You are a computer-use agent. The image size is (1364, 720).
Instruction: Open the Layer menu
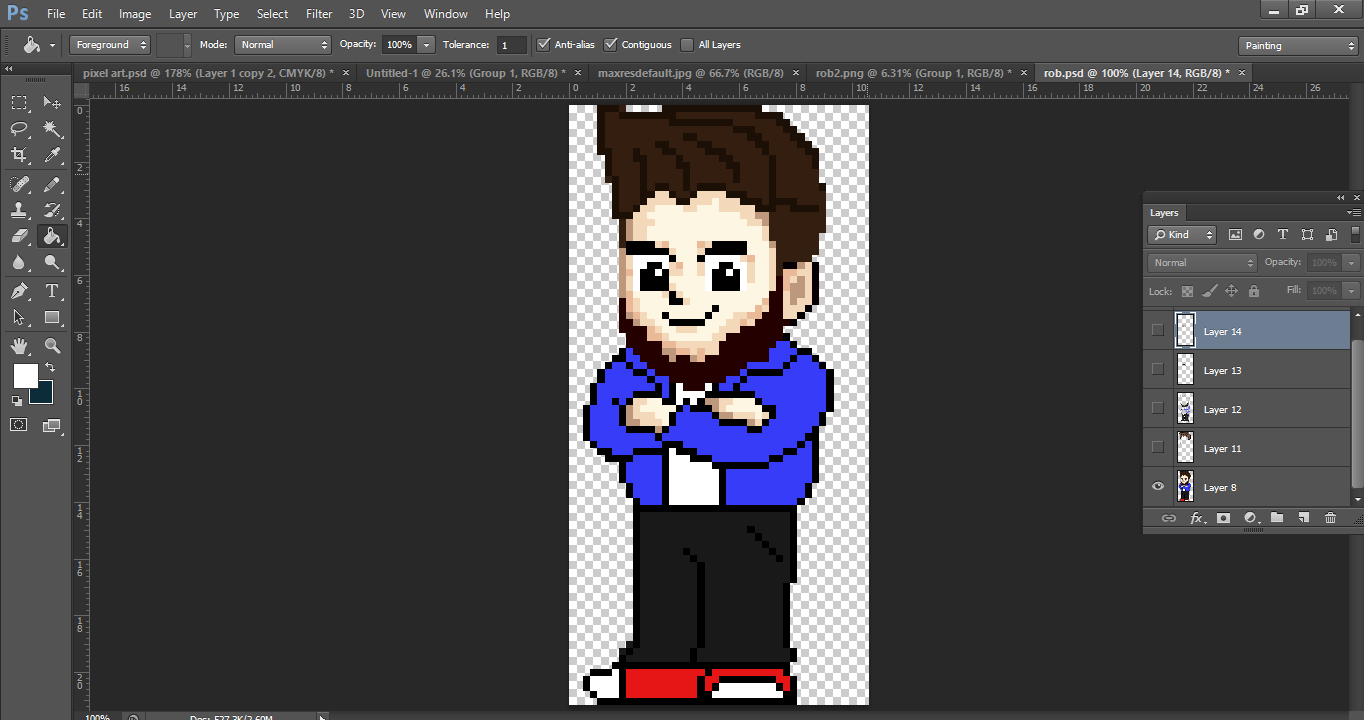pos(183,14)
